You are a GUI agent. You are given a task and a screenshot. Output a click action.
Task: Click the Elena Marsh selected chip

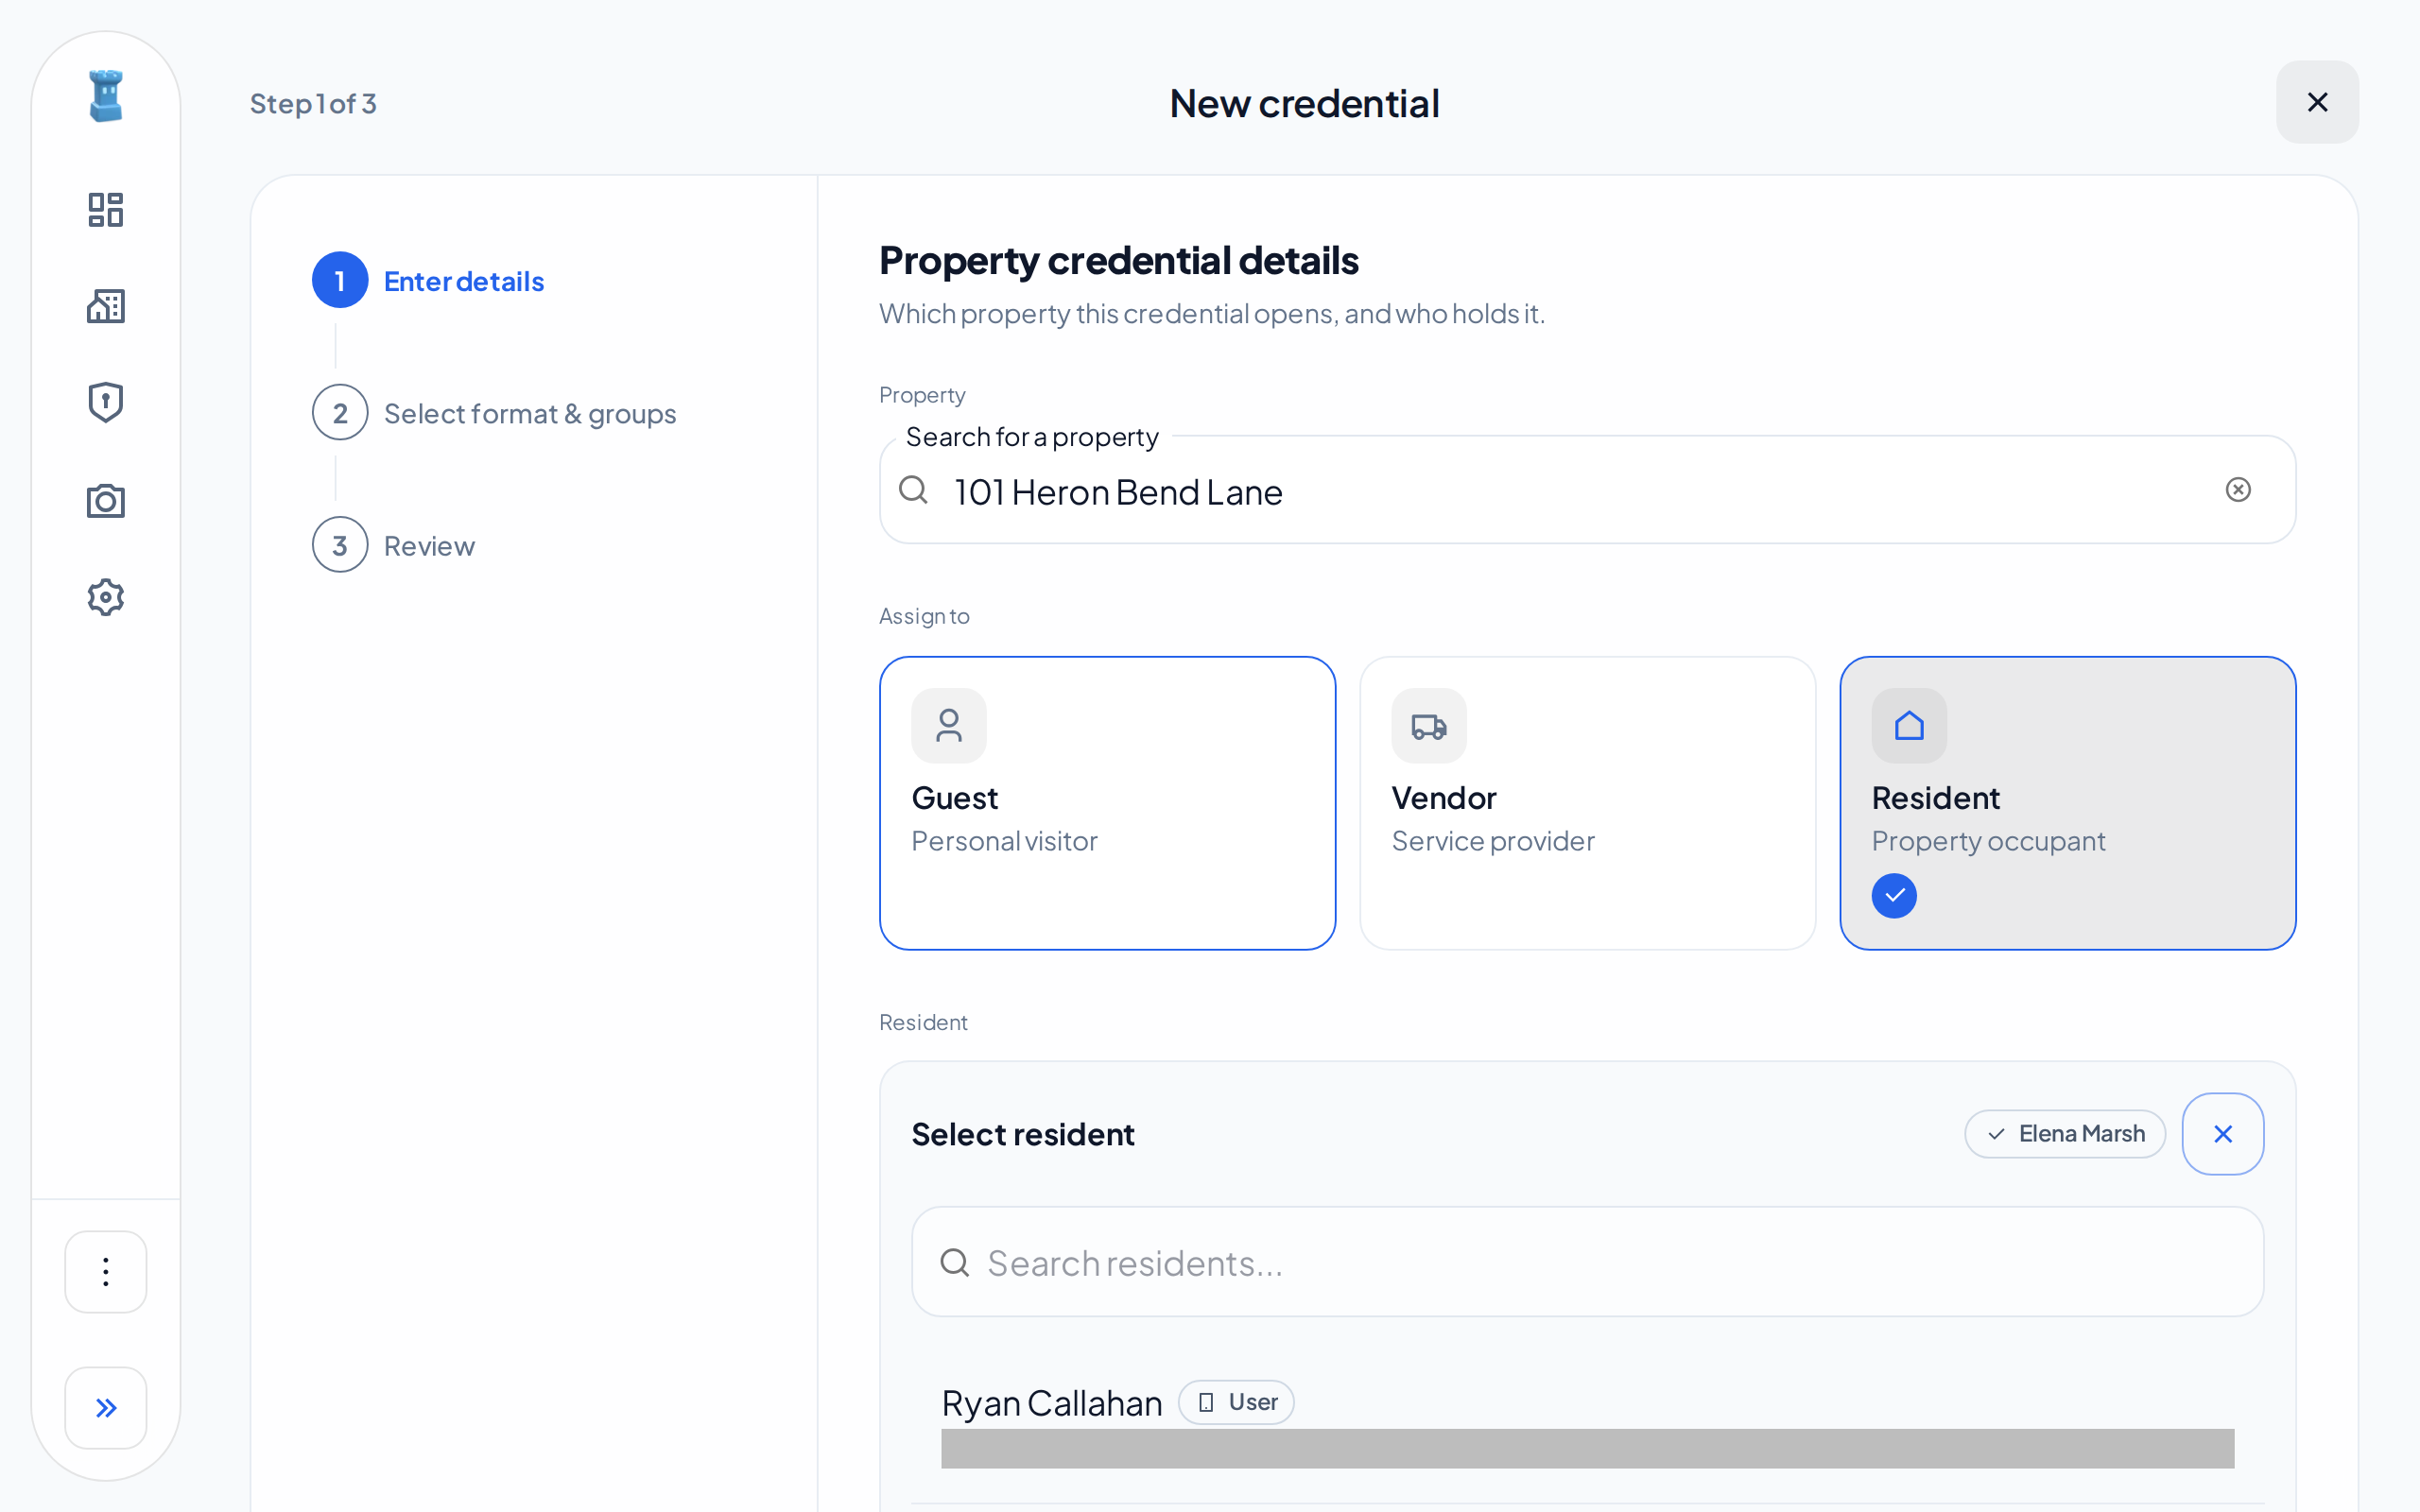[x=2065, y=1134]
